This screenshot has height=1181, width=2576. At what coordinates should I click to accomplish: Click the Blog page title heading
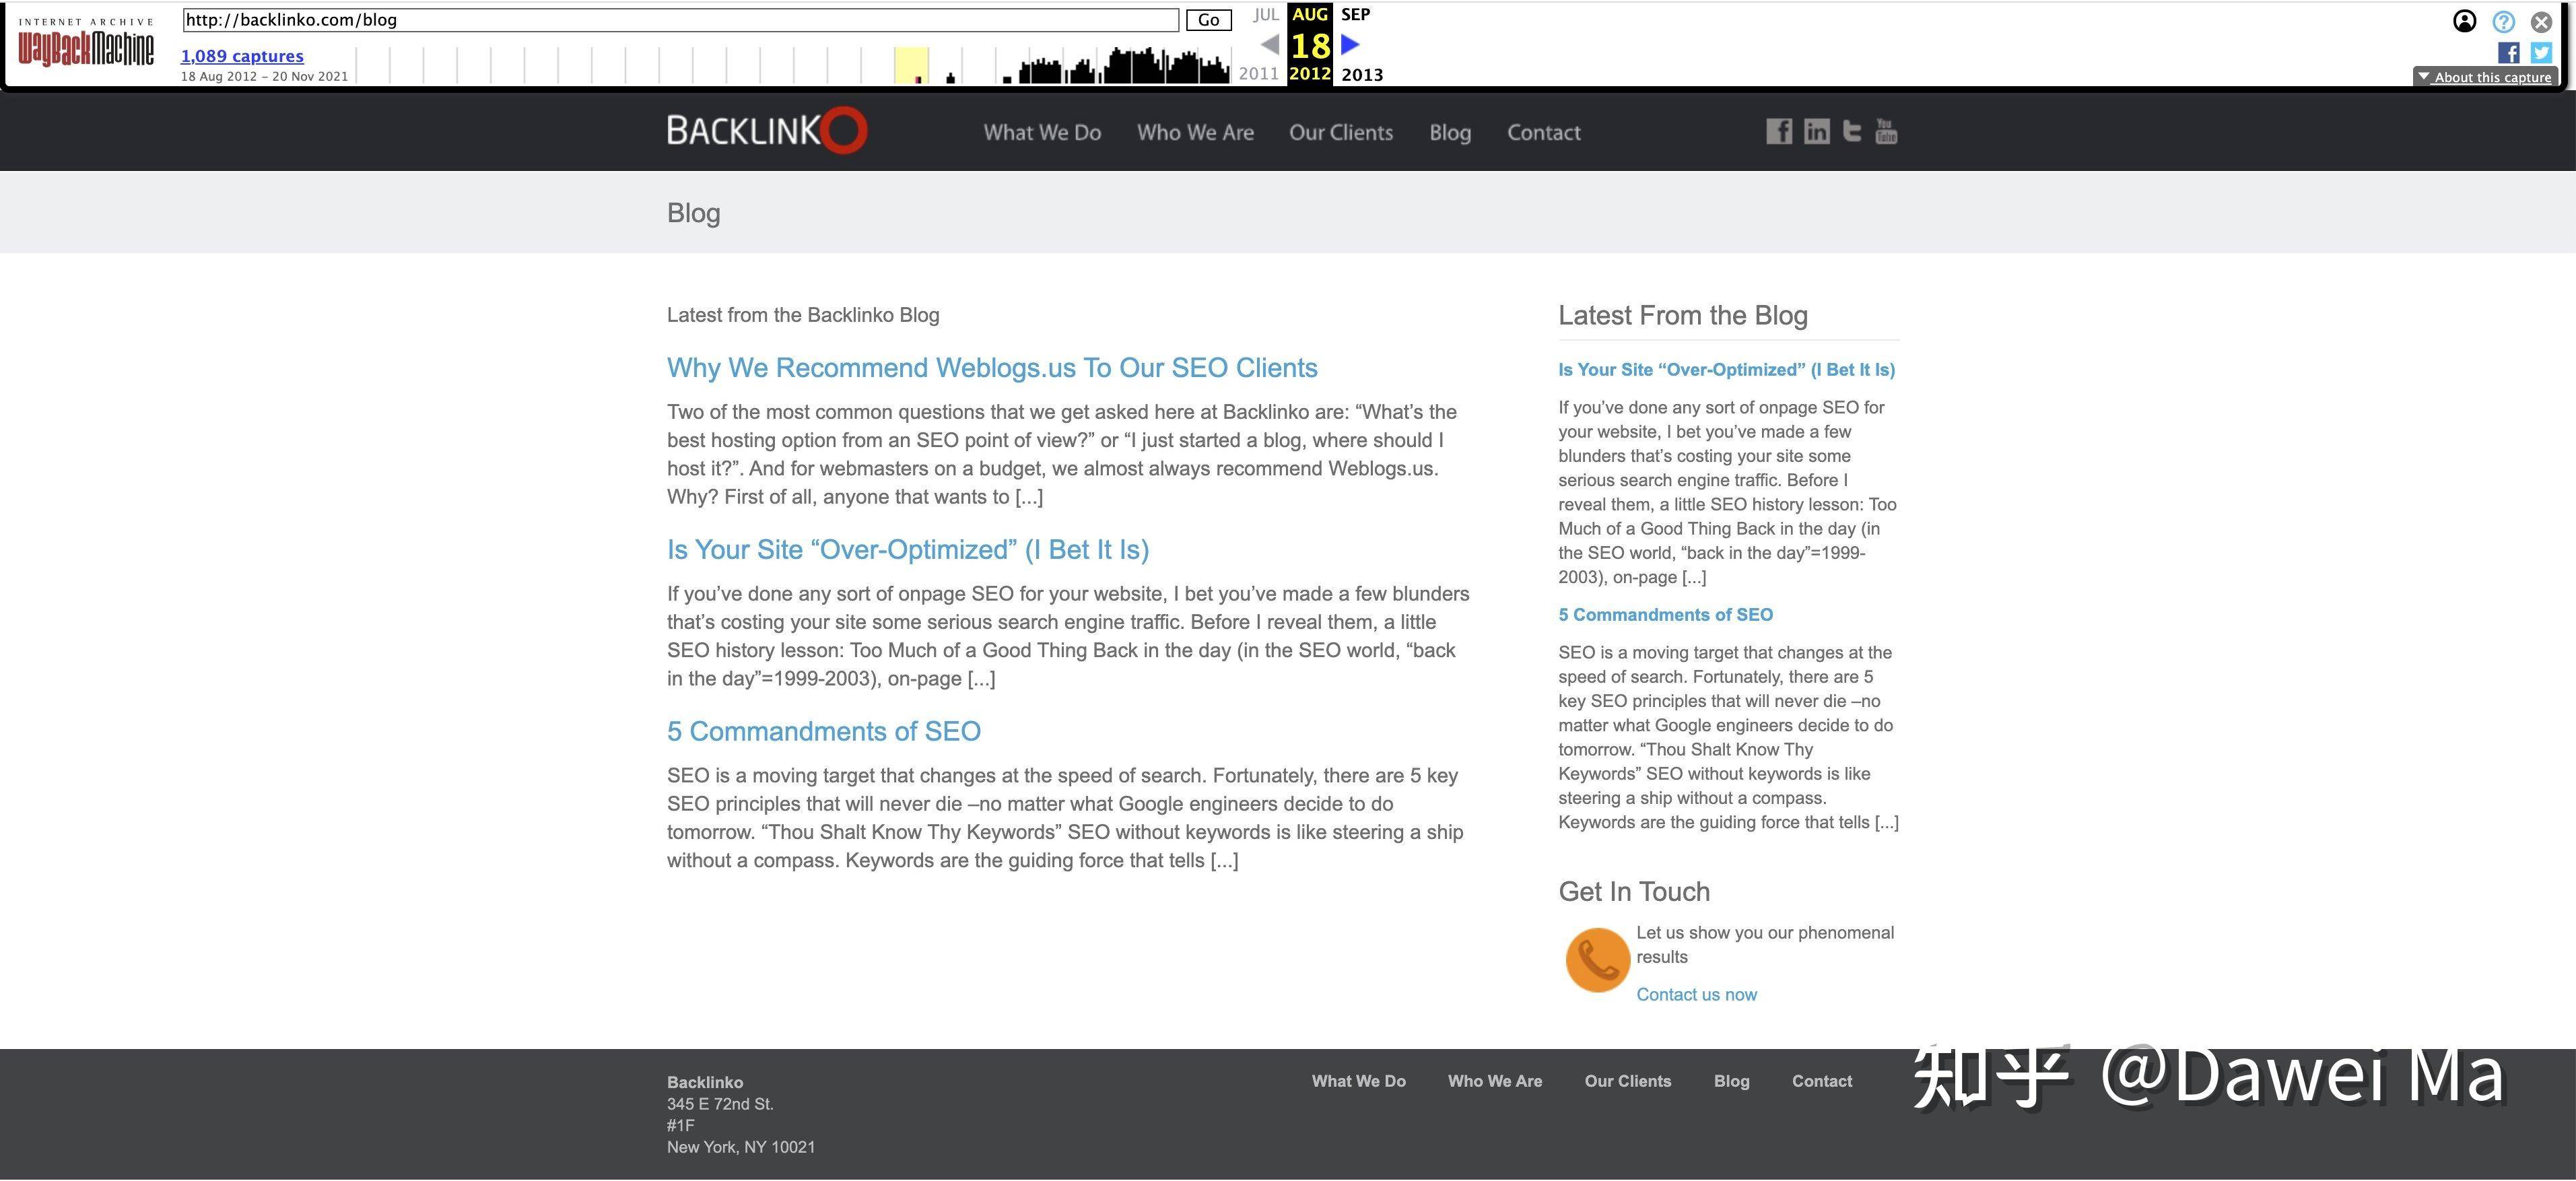tap(694, 213)
